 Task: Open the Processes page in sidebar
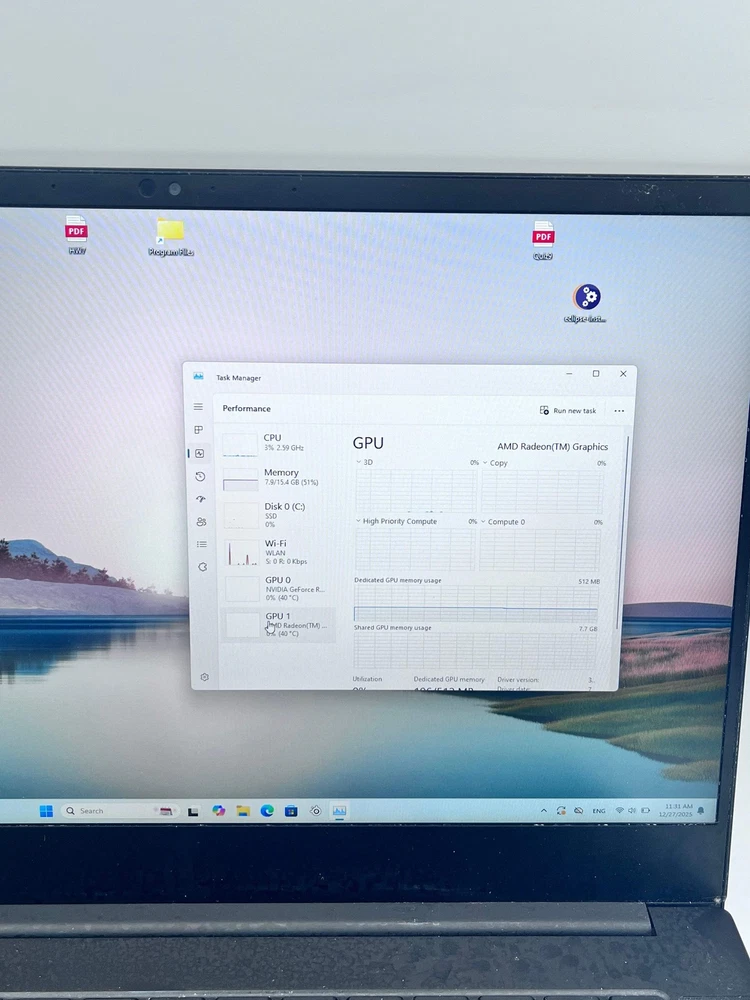(199, 430)
